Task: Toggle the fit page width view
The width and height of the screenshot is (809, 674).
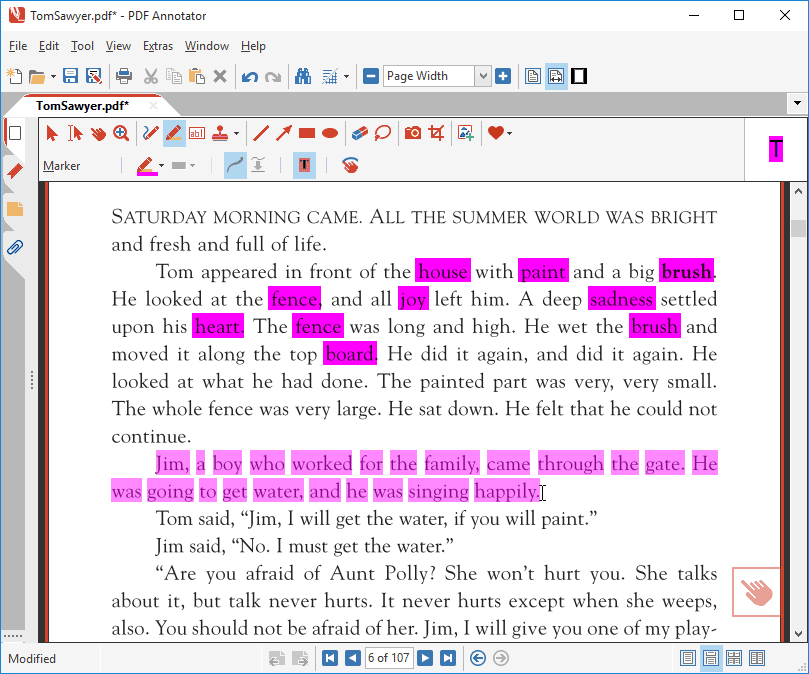Action: (556, 76)
